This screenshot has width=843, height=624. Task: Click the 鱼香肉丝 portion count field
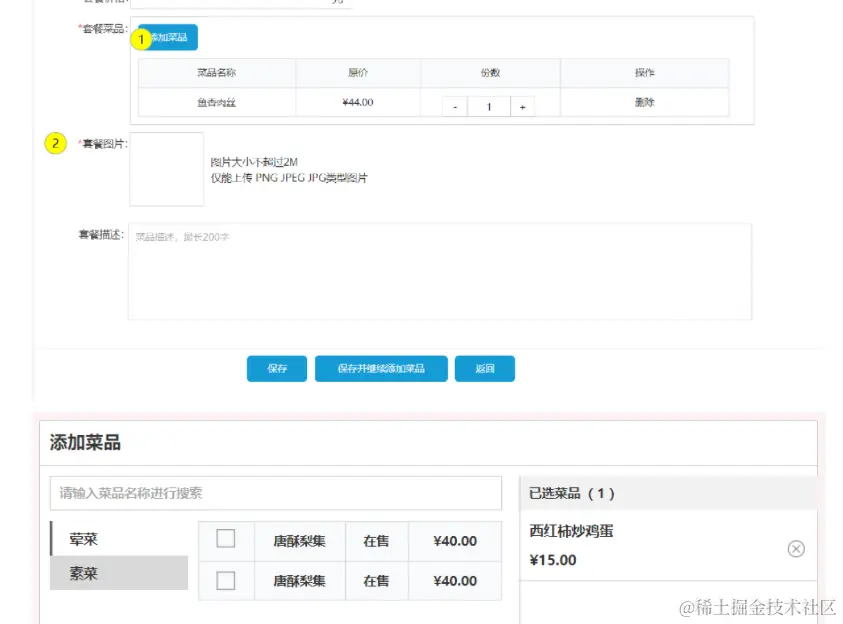(489, 107)
